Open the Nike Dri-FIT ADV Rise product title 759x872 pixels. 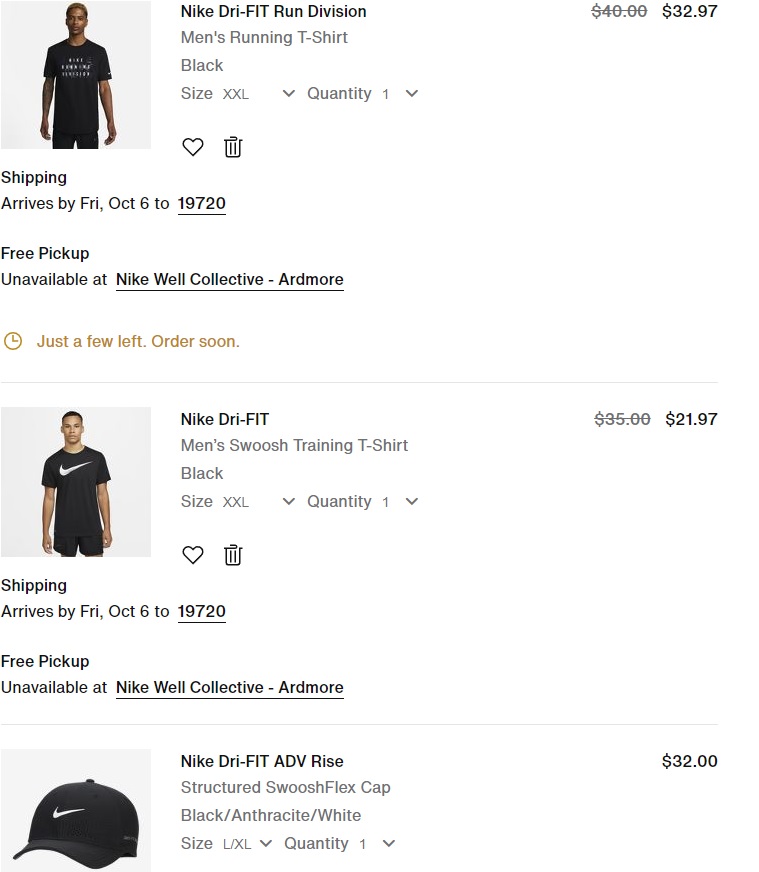262,762
